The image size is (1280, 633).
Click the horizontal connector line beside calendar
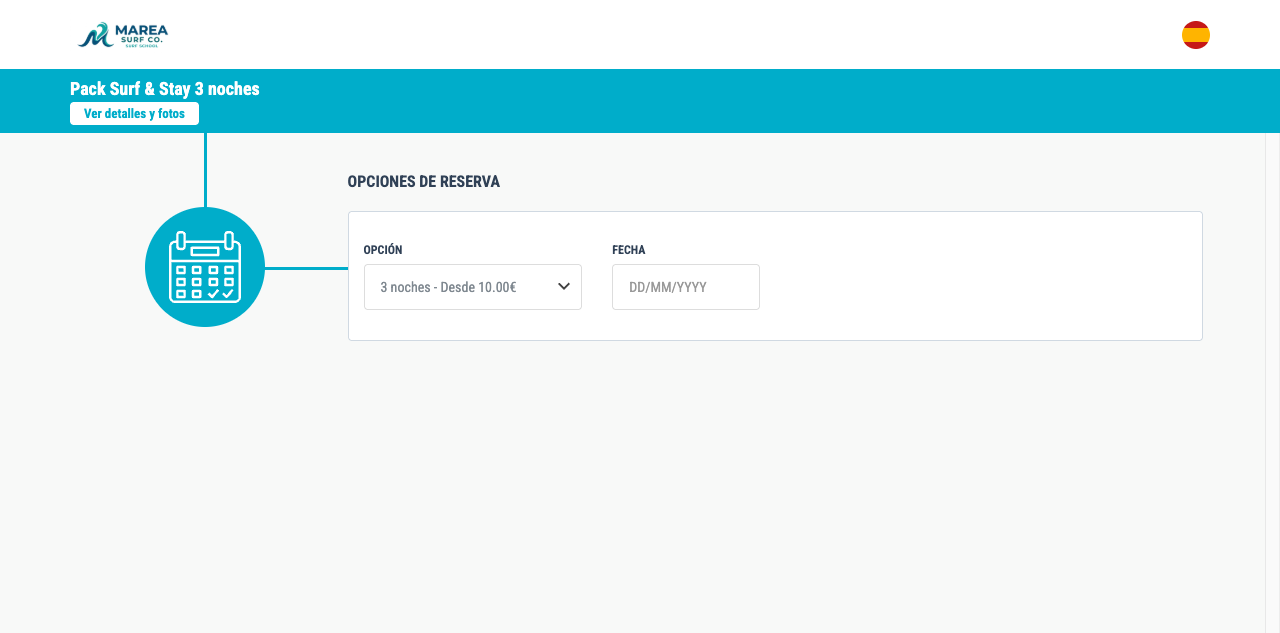[x=306, y=268]
